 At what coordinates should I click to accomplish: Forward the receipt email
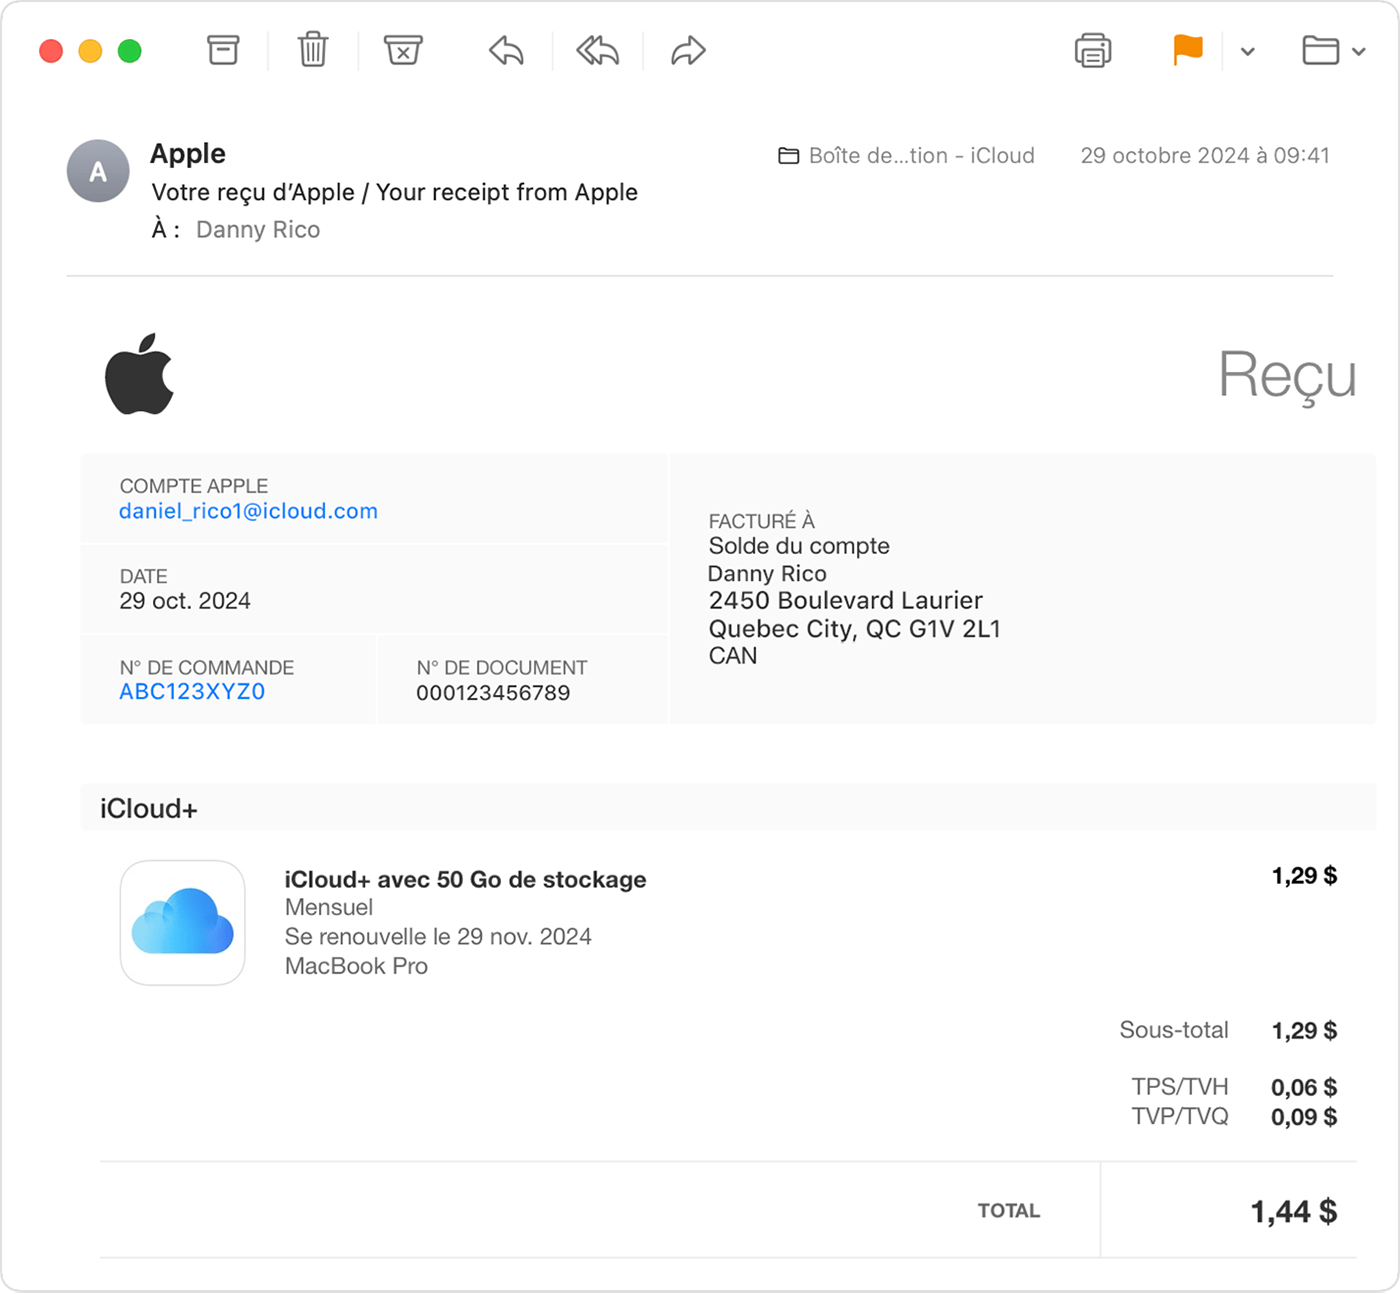pos(686,50)
